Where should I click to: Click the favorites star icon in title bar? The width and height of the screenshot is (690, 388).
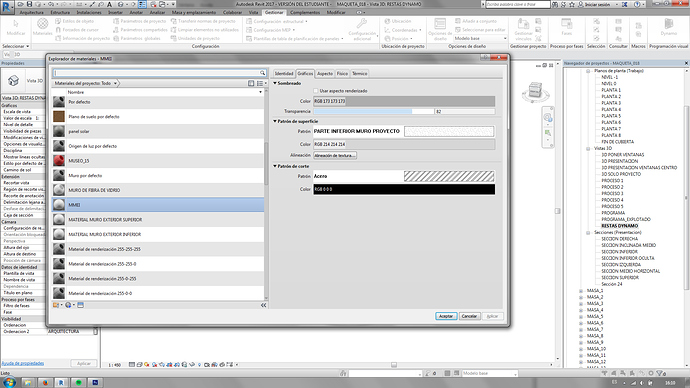click(x=572, y=4)
